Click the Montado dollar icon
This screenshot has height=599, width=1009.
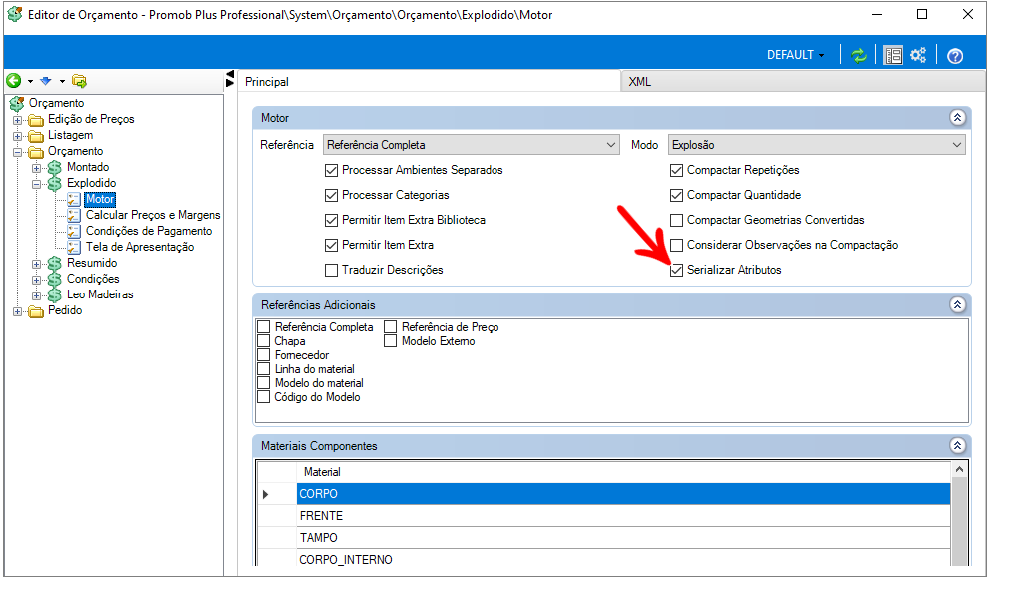coord(55,168)
